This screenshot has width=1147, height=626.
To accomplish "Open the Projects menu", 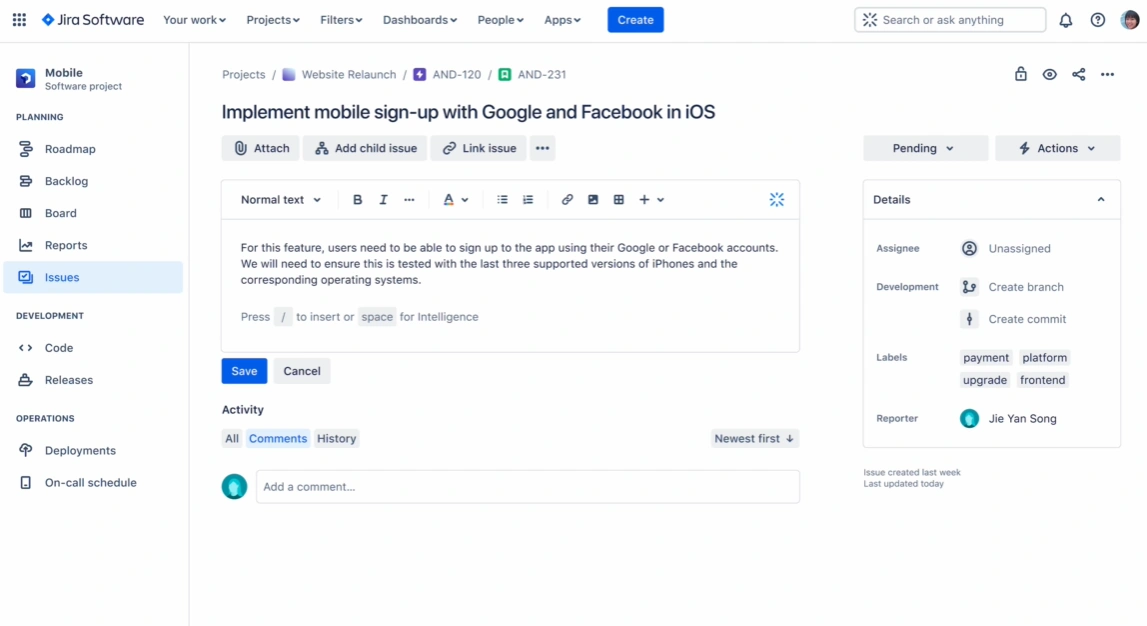I will point(273,20).
